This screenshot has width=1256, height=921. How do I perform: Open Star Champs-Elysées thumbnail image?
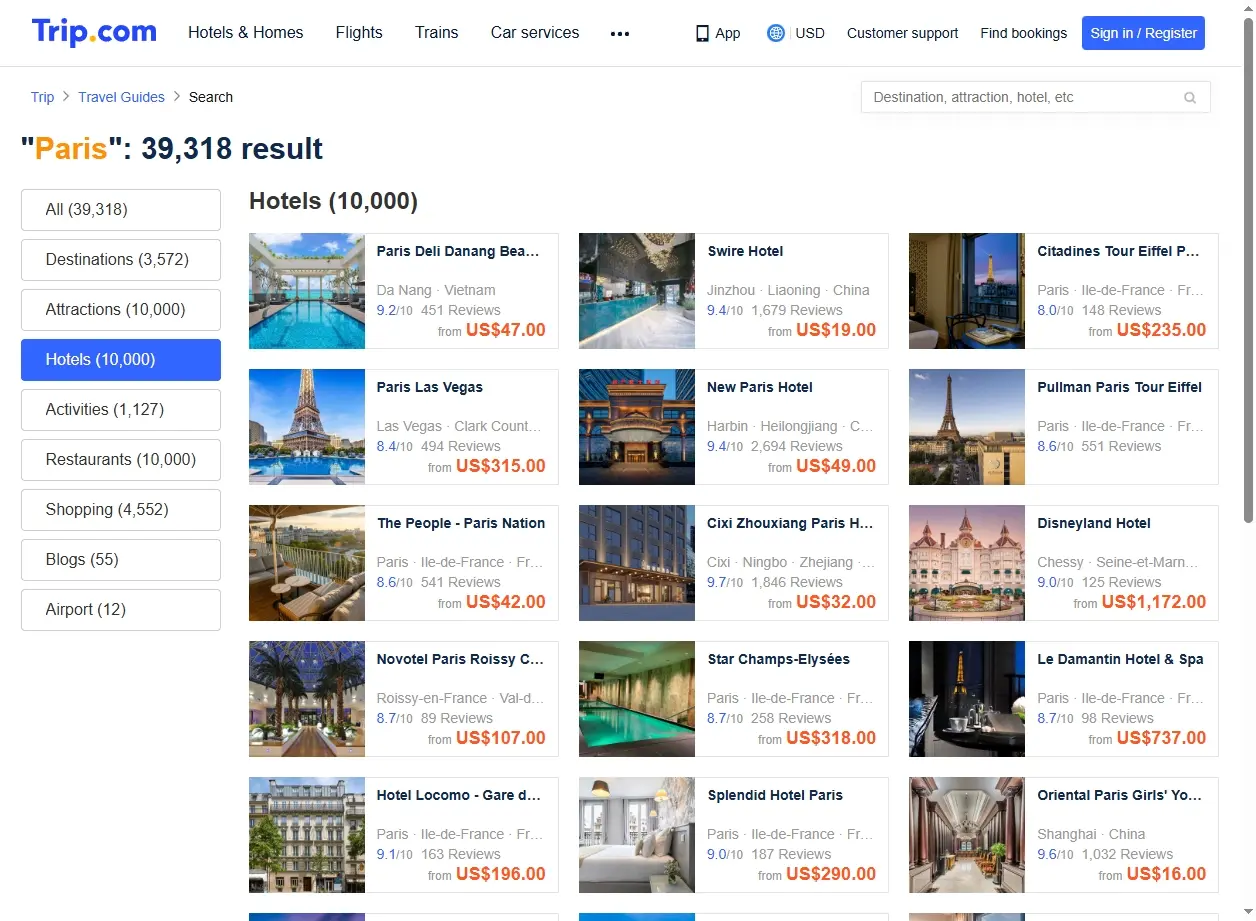click(637, 699)
